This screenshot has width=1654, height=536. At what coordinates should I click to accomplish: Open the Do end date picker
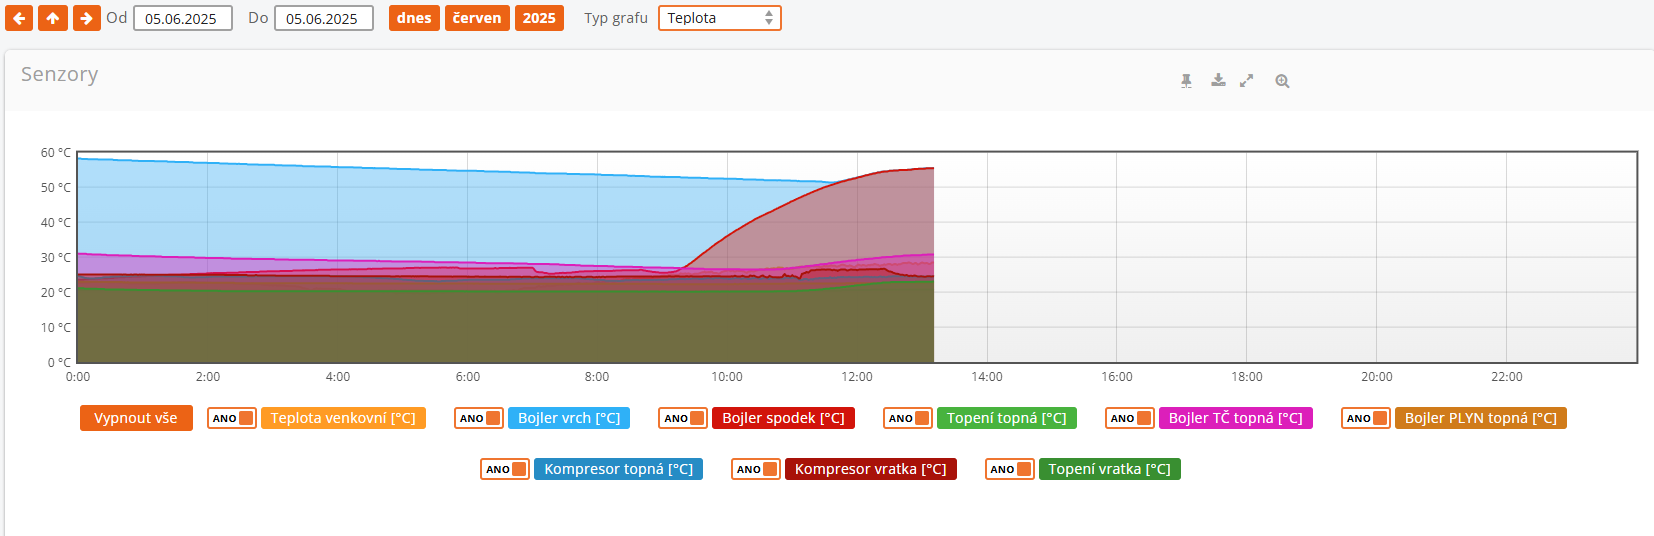(x=323, y=18)
